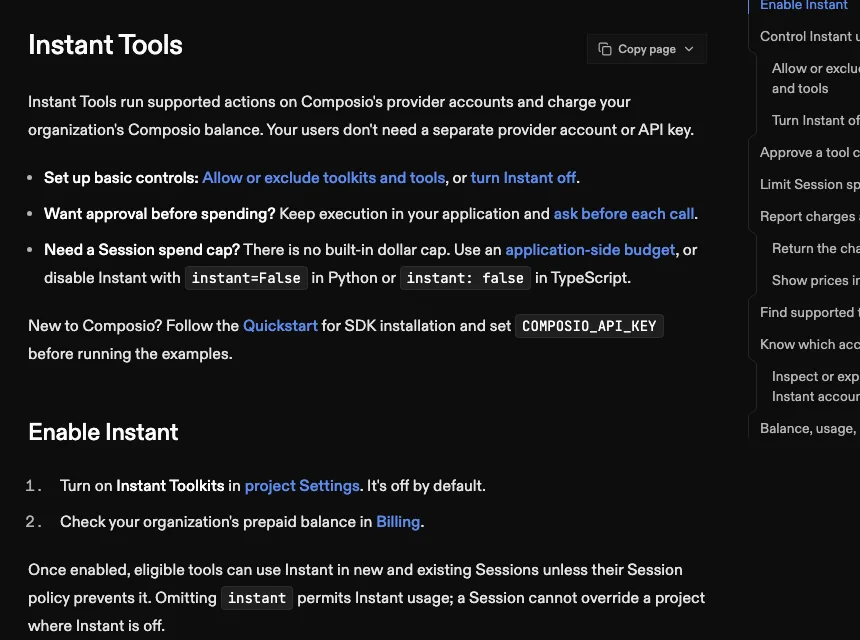The width and height of the screenshot is (860, 640).
Task: Click the 'COMPOSIO_API_KEY' code snippet
Action: pyautogui.click(x=589, y=326)
